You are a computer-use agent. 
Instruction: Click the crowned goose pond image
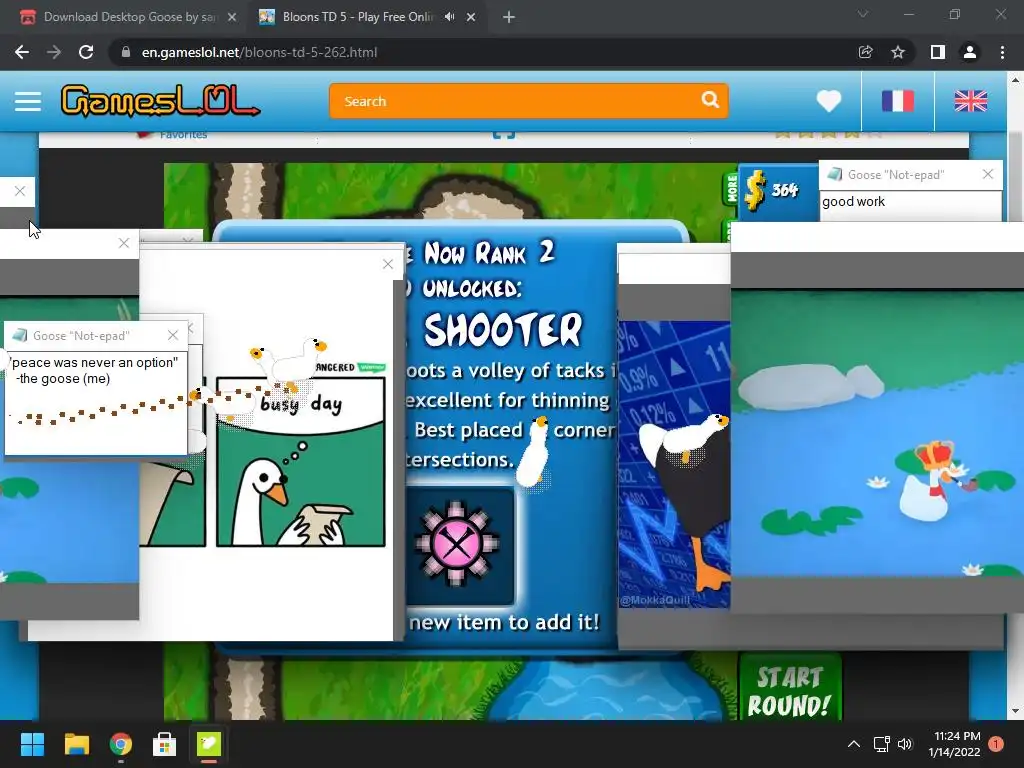click(x=877, y=433)
